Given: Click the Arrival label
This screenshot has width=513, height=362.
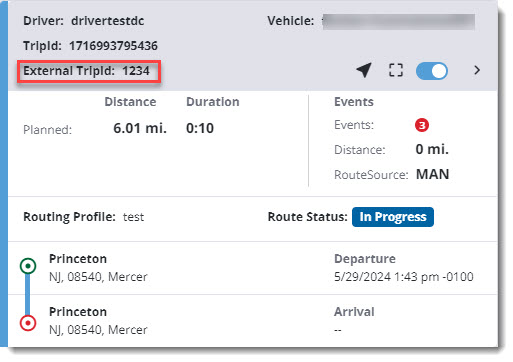Looking at the screenshot, I should point(354,312).
